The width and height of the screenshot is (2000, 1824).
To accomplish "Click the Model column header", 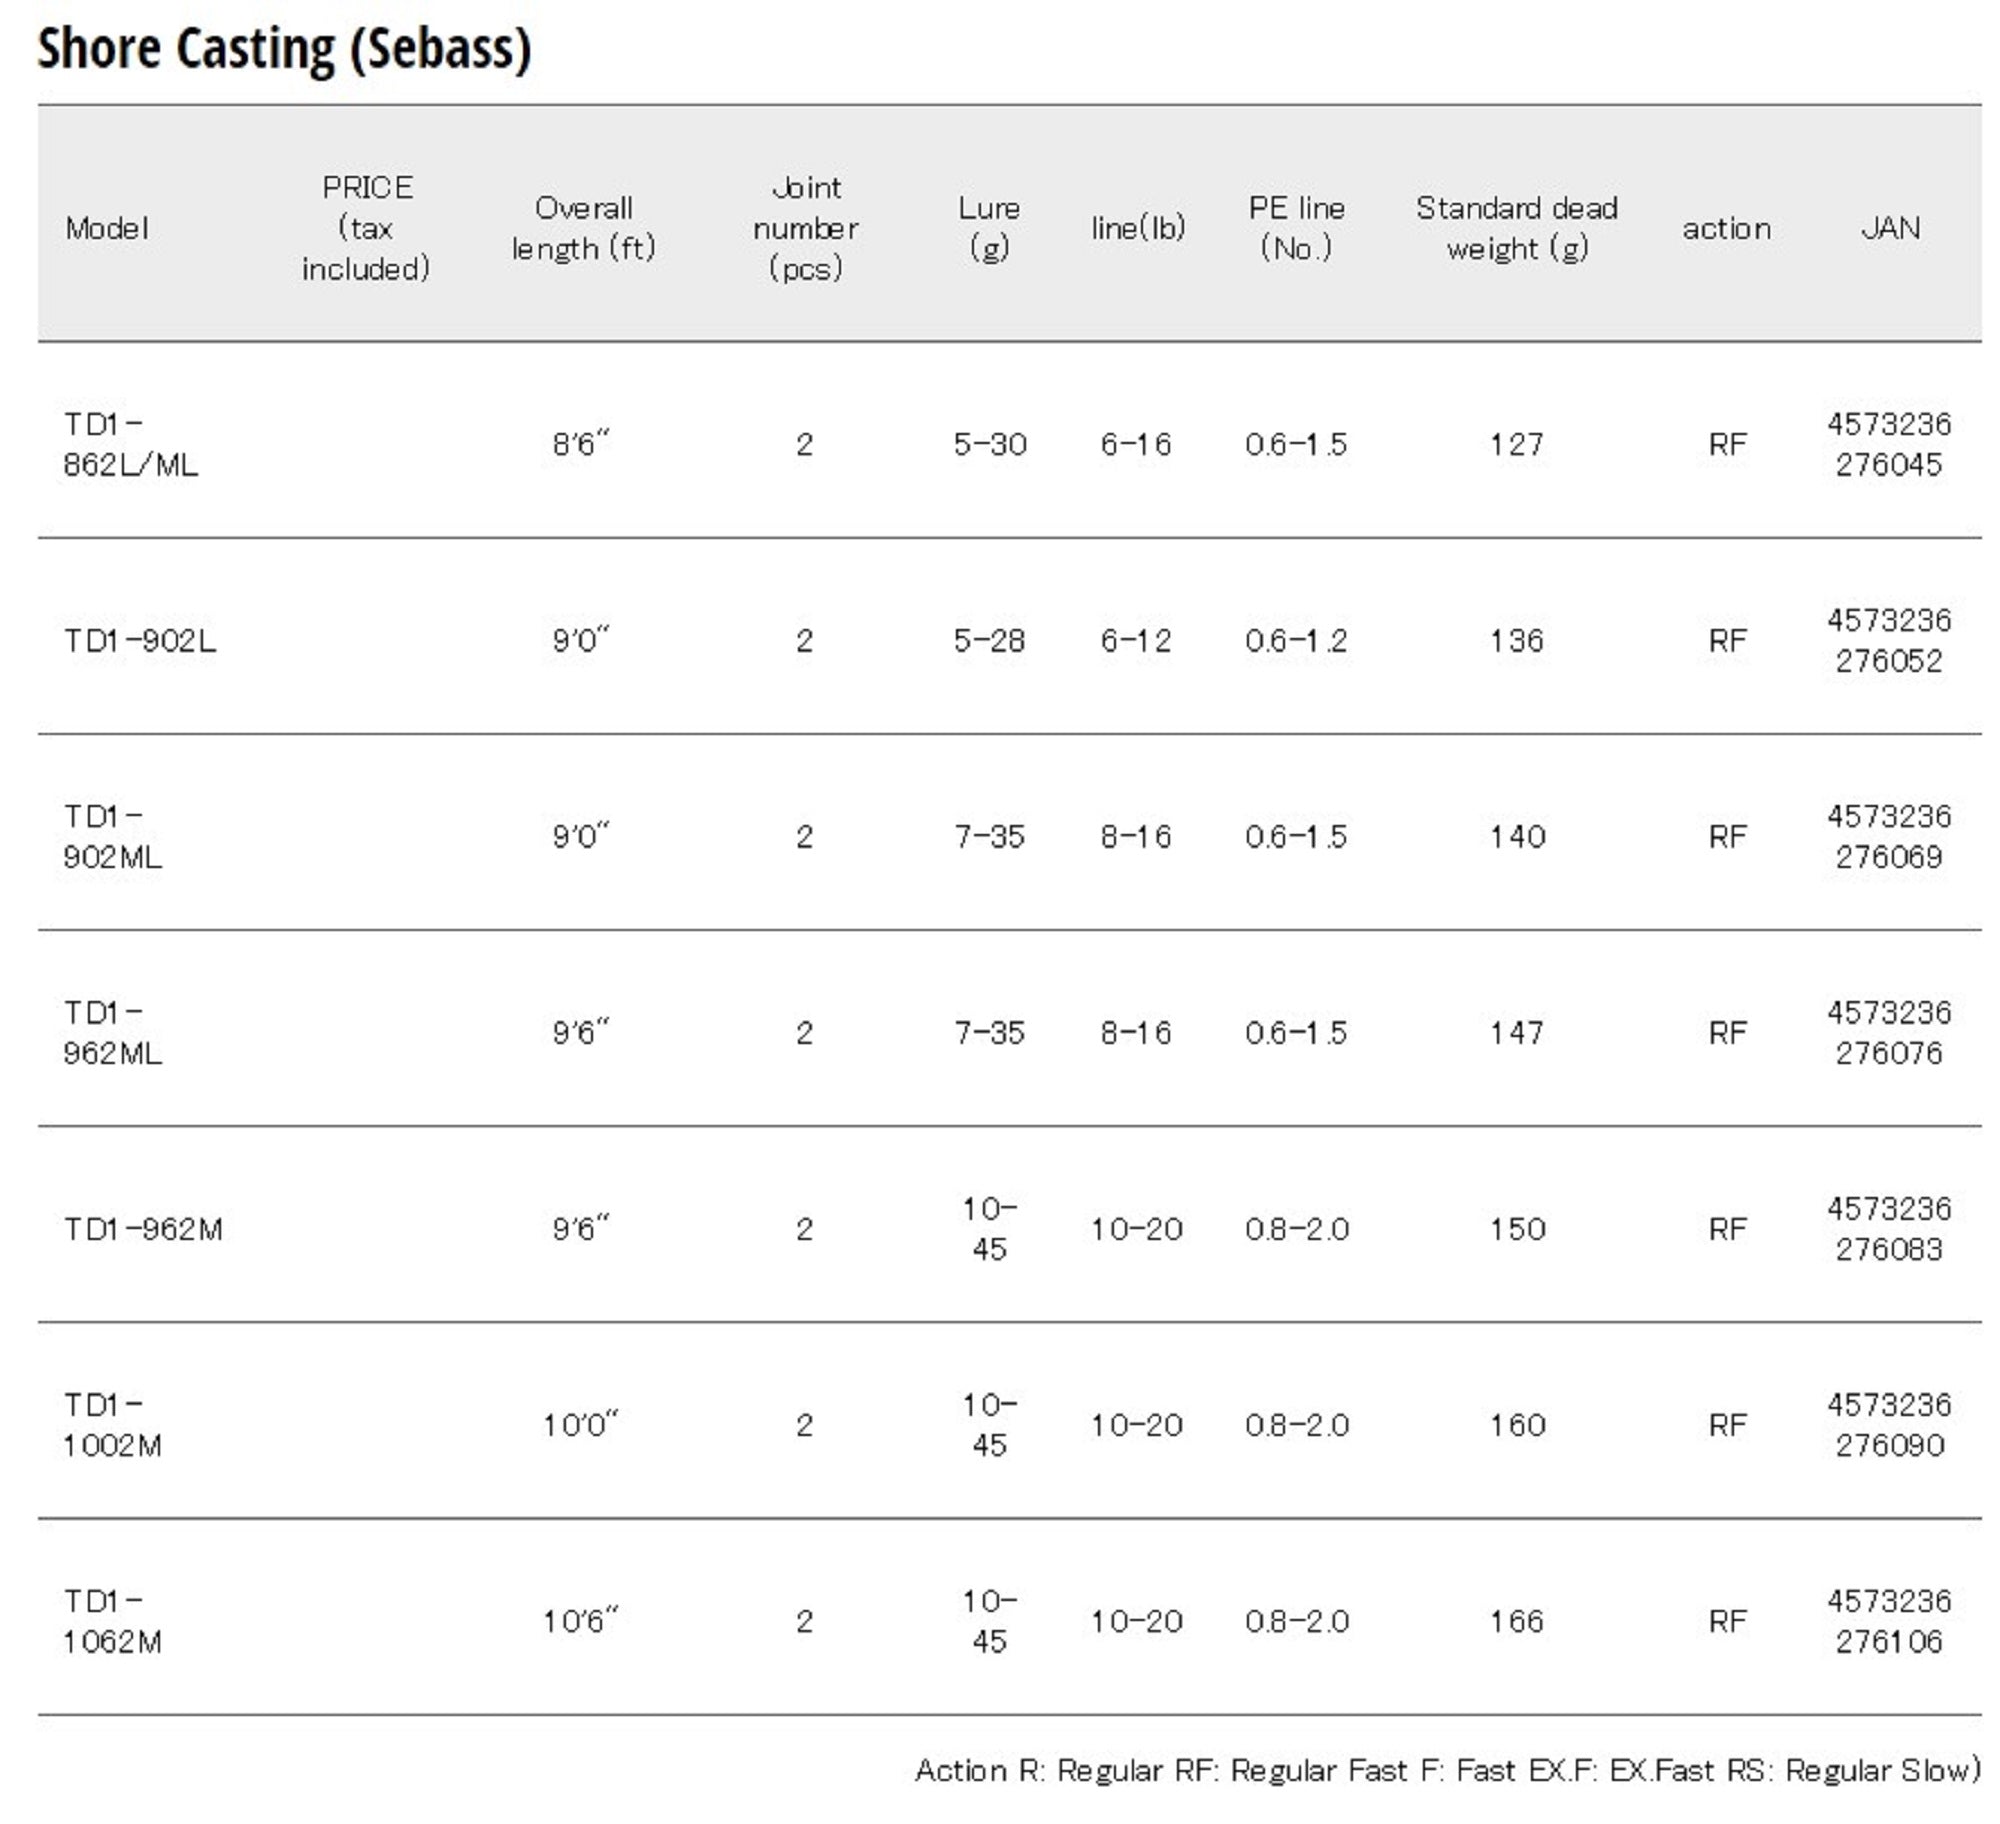I will click(107, 228).
